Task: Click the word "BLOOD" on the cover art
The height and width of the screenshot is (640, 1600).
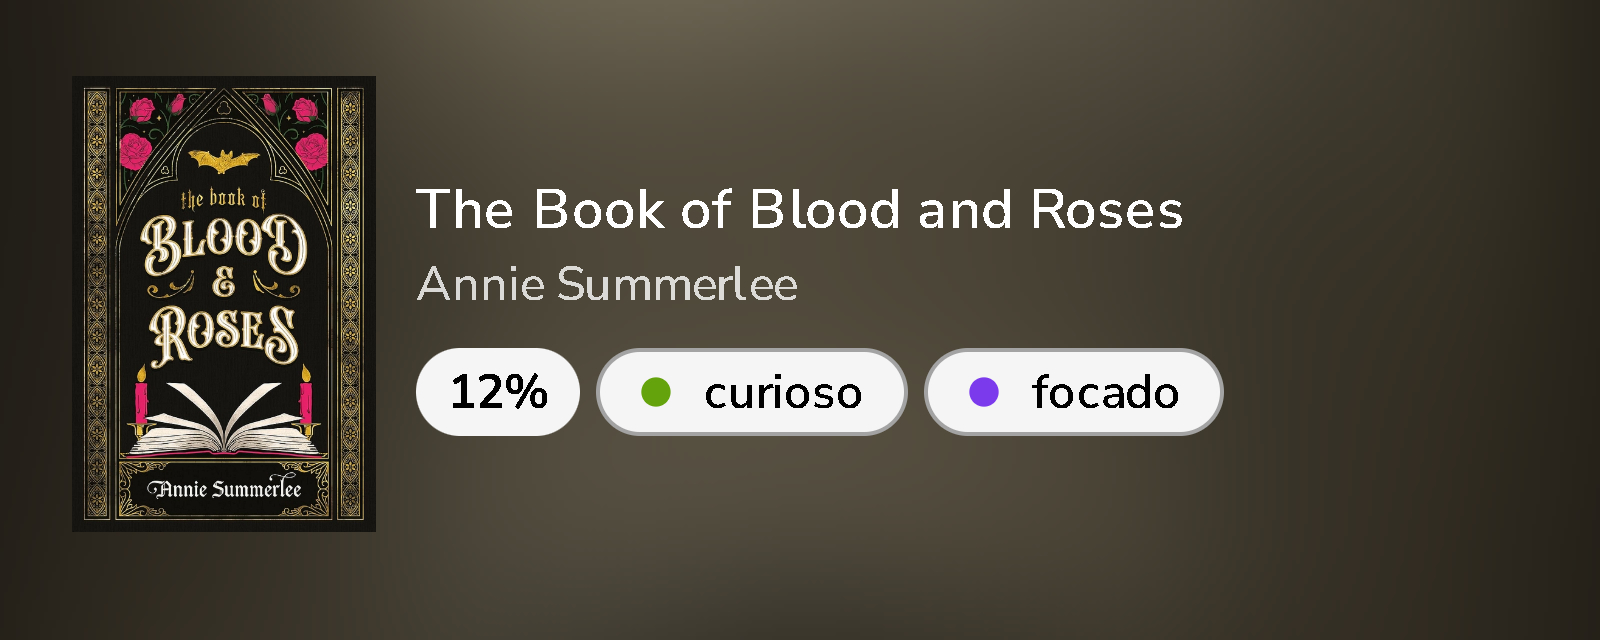Action: click(224, 245)
